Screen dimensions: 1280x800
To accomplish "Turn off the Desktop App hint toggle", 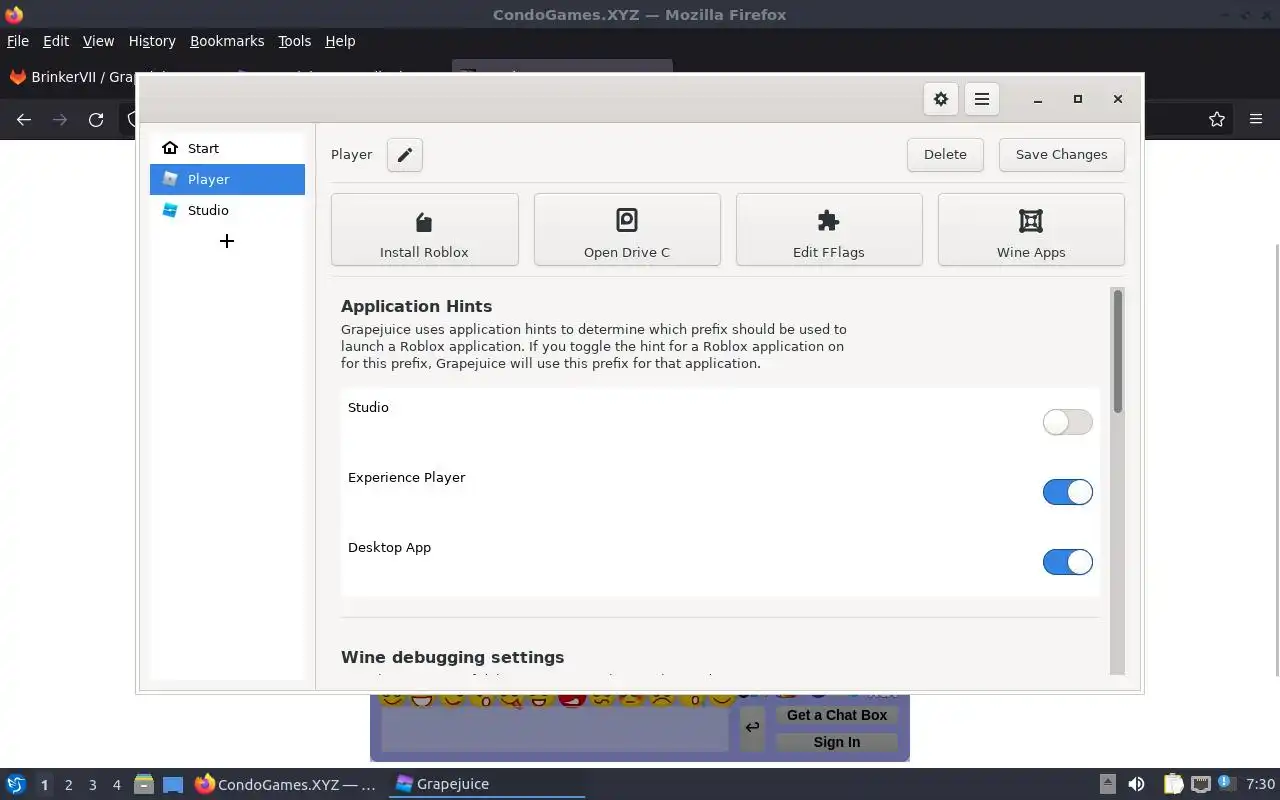I will point(1067,562).
